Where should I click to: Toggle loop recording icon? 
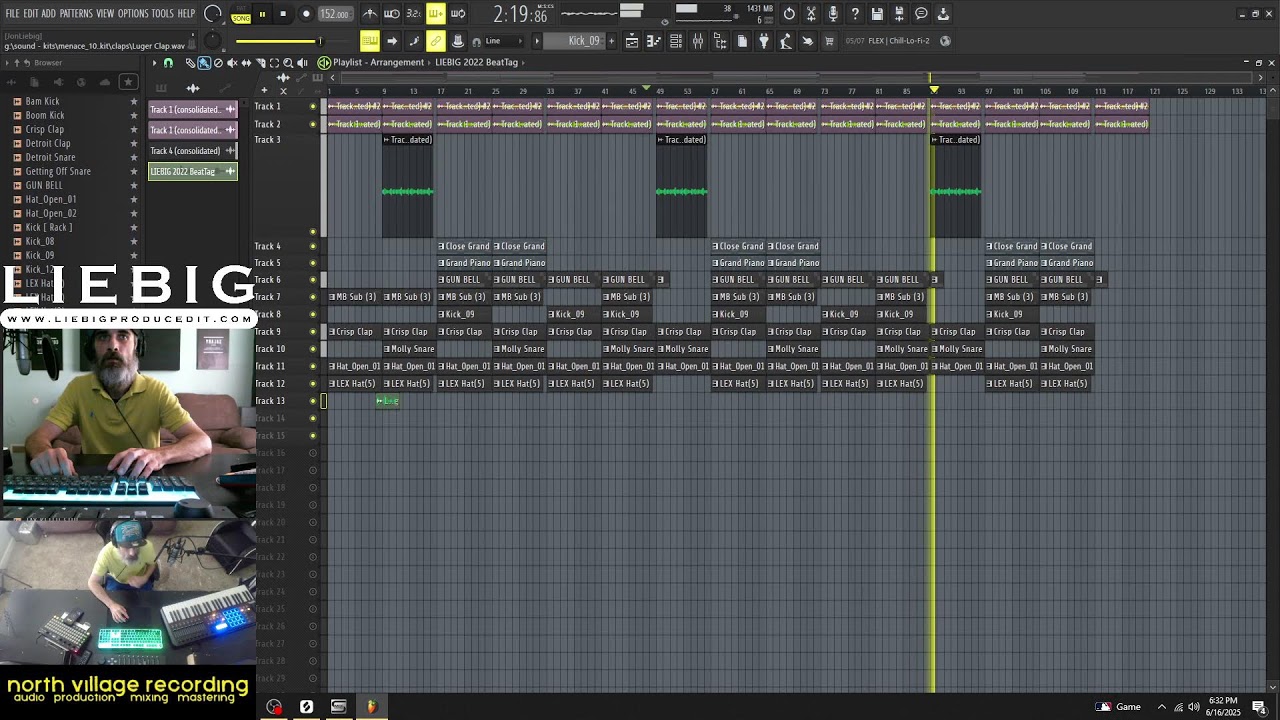click(x=458, y=14)
